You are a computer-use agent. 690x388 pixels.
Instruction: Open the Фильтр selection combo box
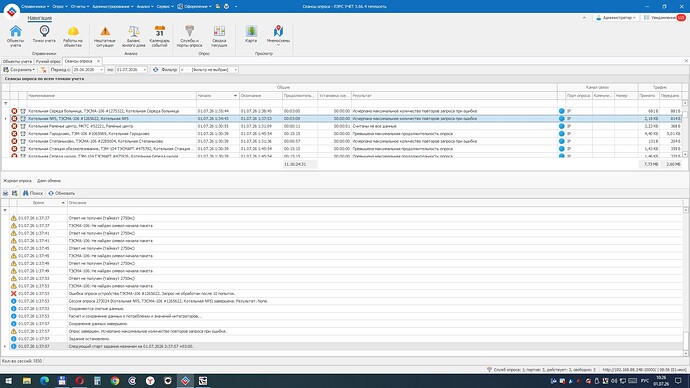pyautogui.click(x=209, y=70)
